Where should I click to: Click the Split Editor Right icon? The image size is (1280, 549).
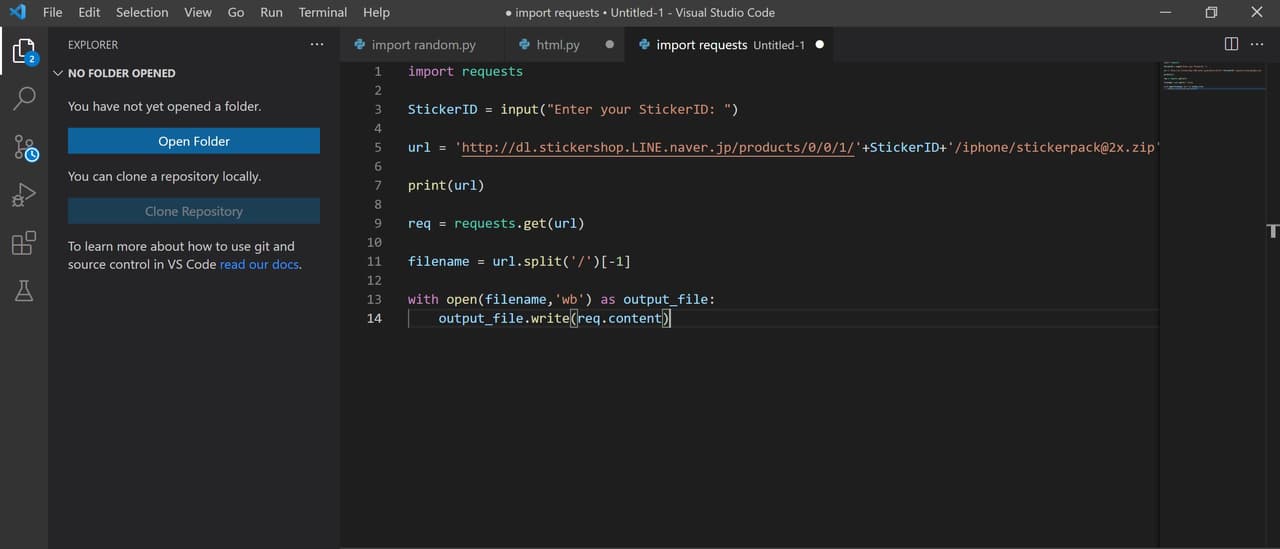(x=1231, y=44)
